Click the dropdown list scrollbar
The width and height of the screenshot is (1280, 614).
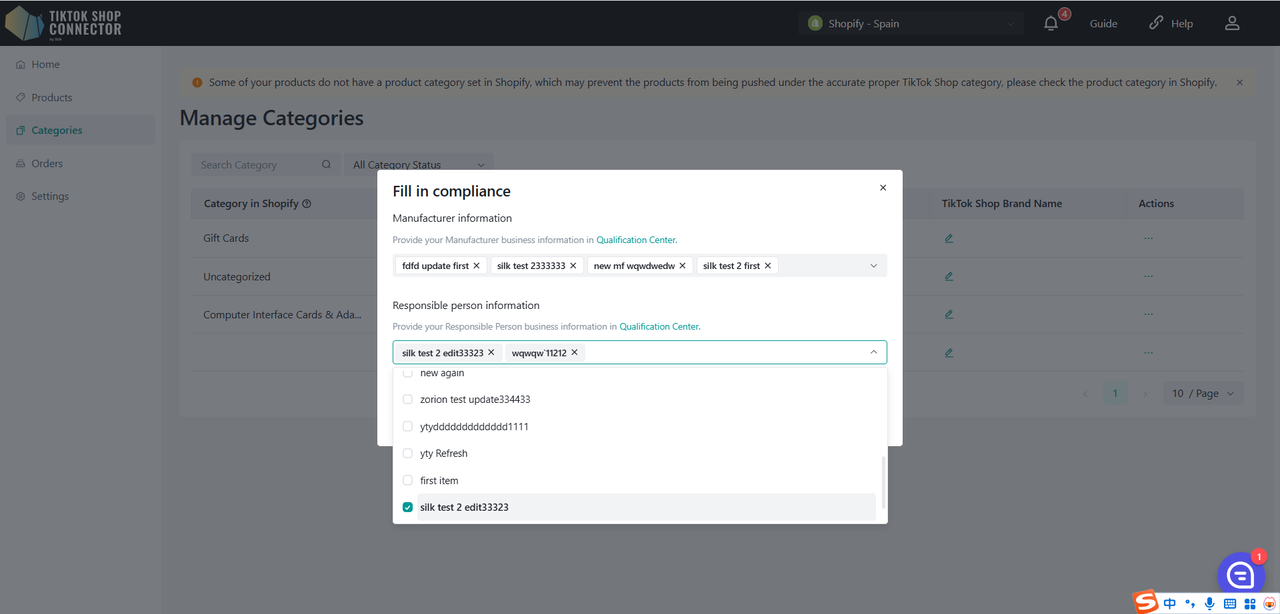point(882,483)
